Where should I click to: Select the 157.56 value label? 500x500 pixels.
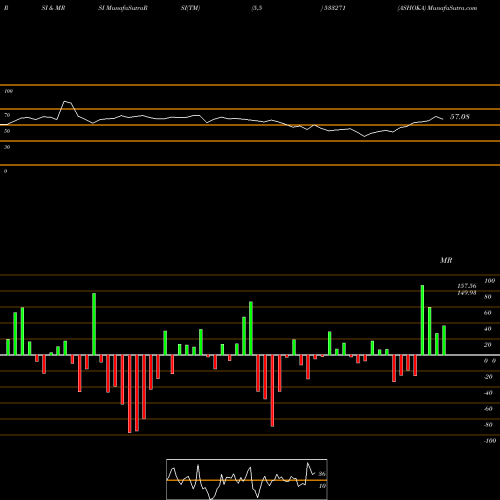[467, 286]
